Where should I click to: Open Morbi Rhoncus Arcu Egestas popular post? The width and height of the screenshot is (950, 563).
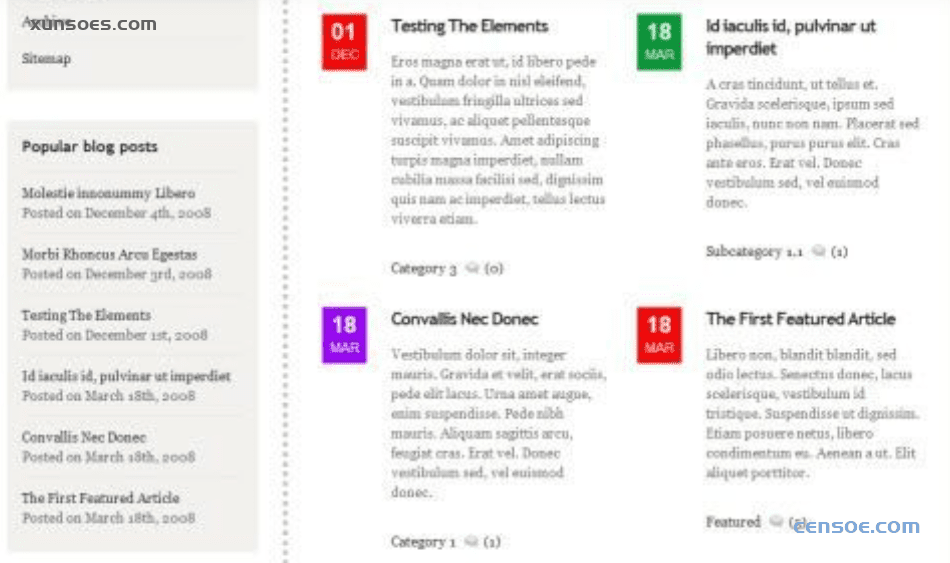coord(109,254)
